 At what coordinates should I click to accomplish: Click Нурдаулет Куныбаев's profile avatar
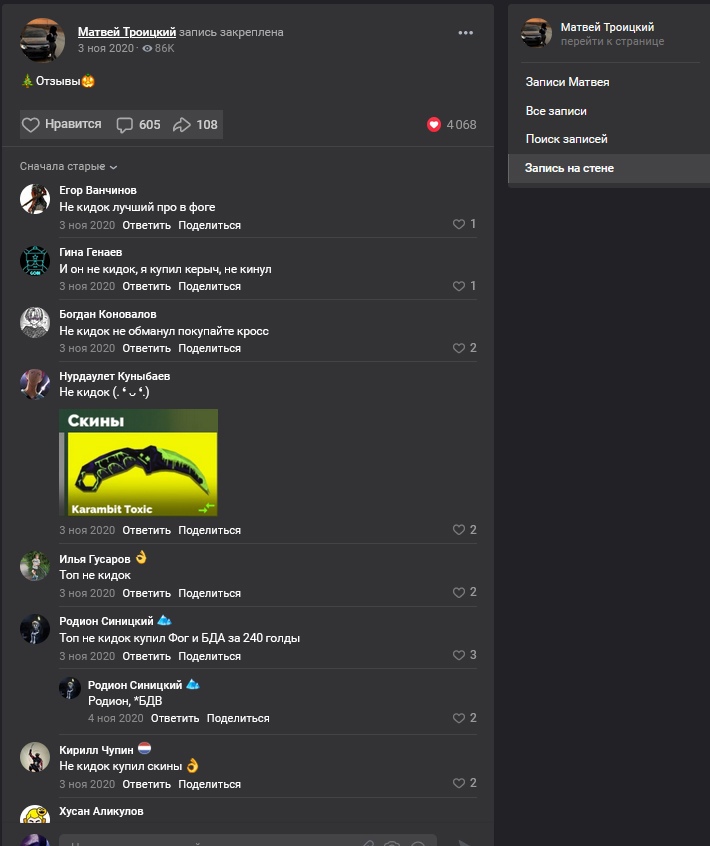[35, 384]
